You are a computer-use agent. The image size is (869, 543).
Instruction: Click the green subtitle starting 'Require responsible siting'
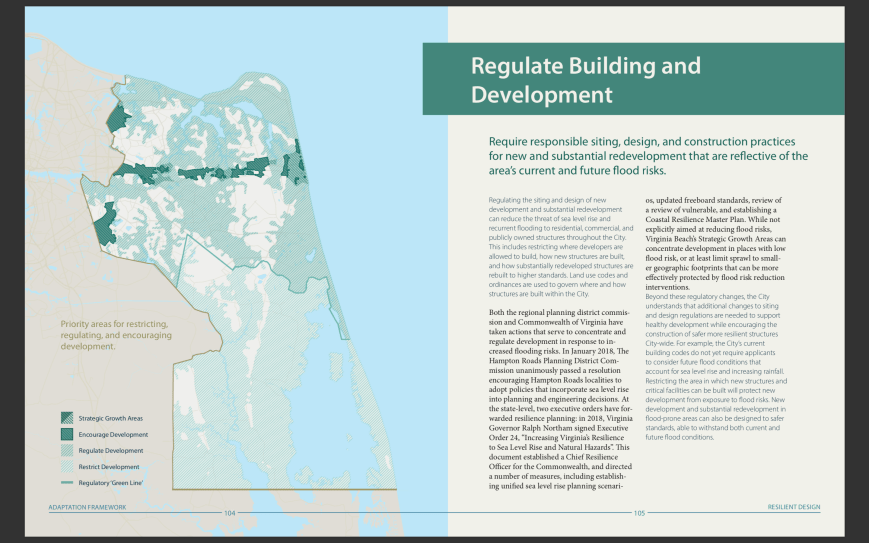pyautogui.click(x=647, y=156)
